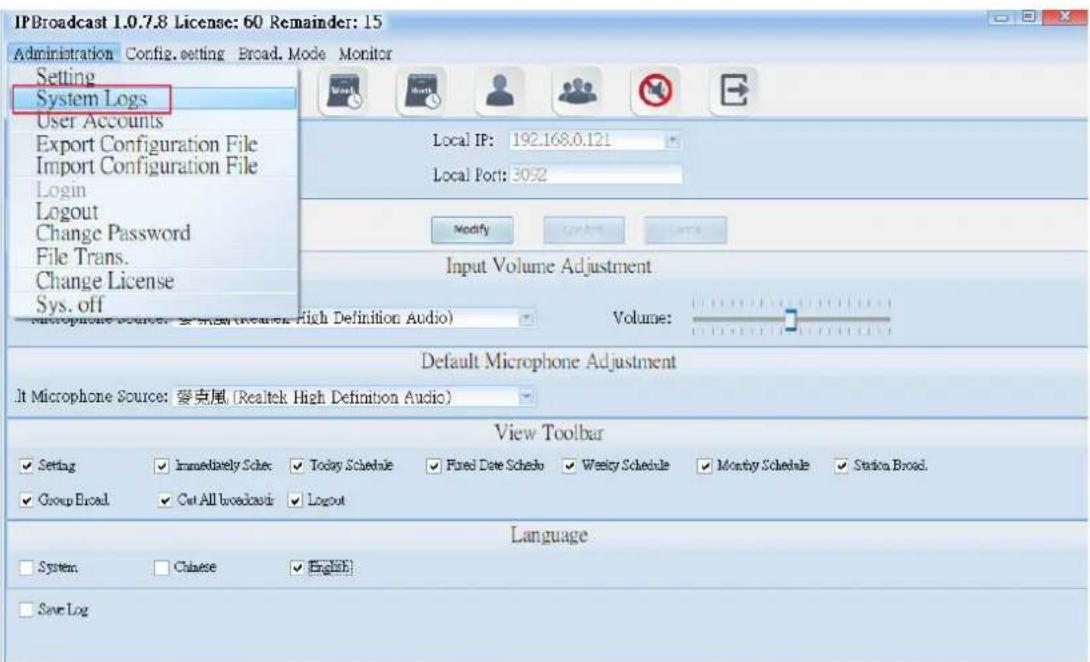Toggle the English language checkbox
The image size is (1090, 662).
point(297,567)
